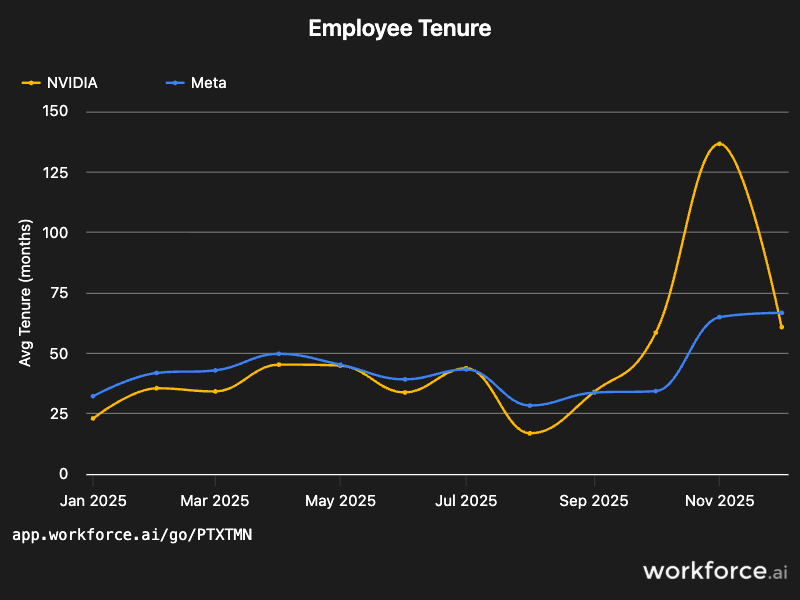Select NVIDIA data point at Mar 2025

tap(215, 391)
